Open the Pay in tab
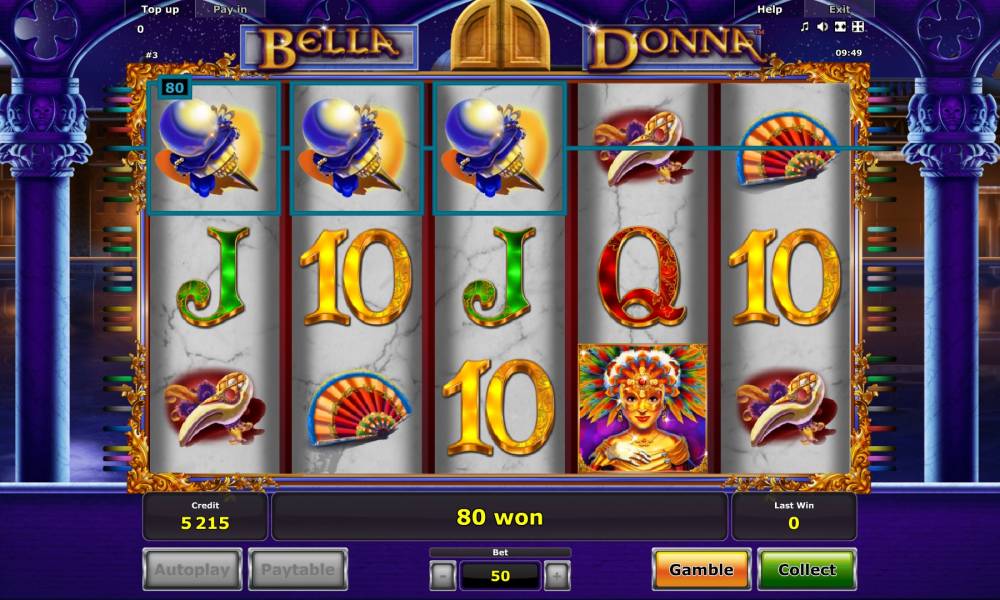Image resolution: width=1000 pixels, height=600 pixels. point(230,9)
